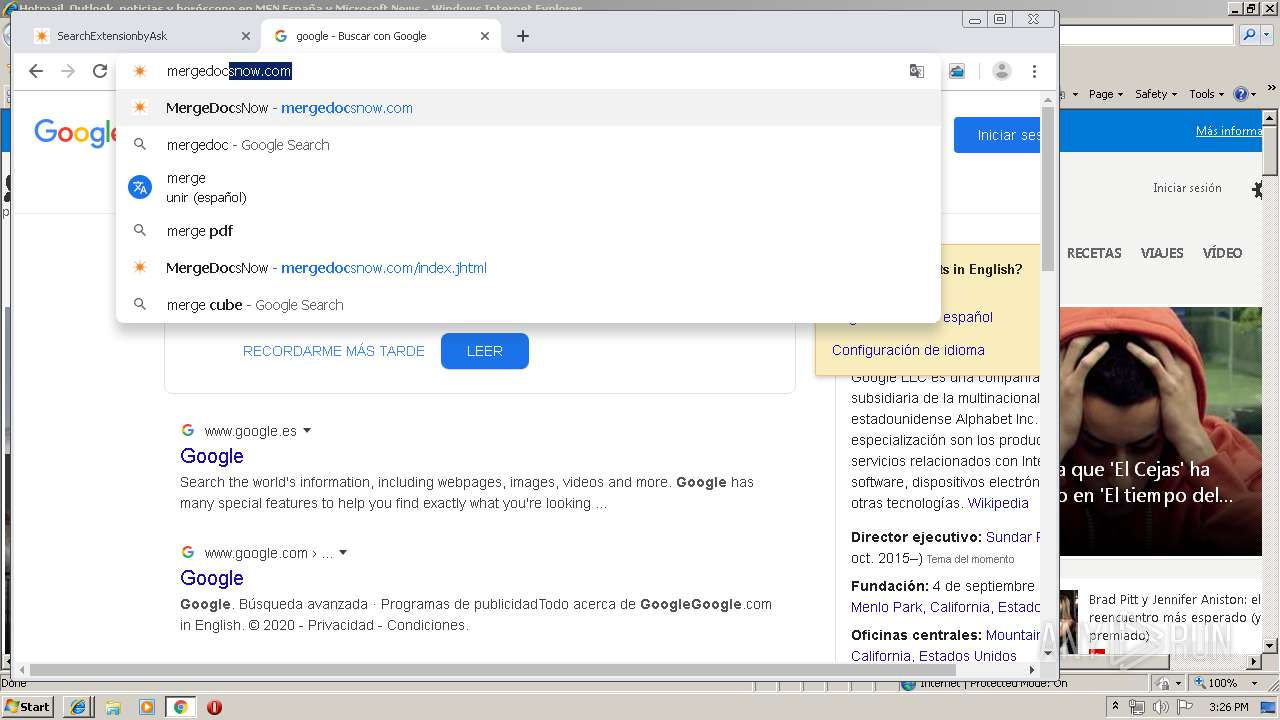
Task: Click the volume speaker icon in system tray
Action: pyautogui.click(x=1160, y=707)
